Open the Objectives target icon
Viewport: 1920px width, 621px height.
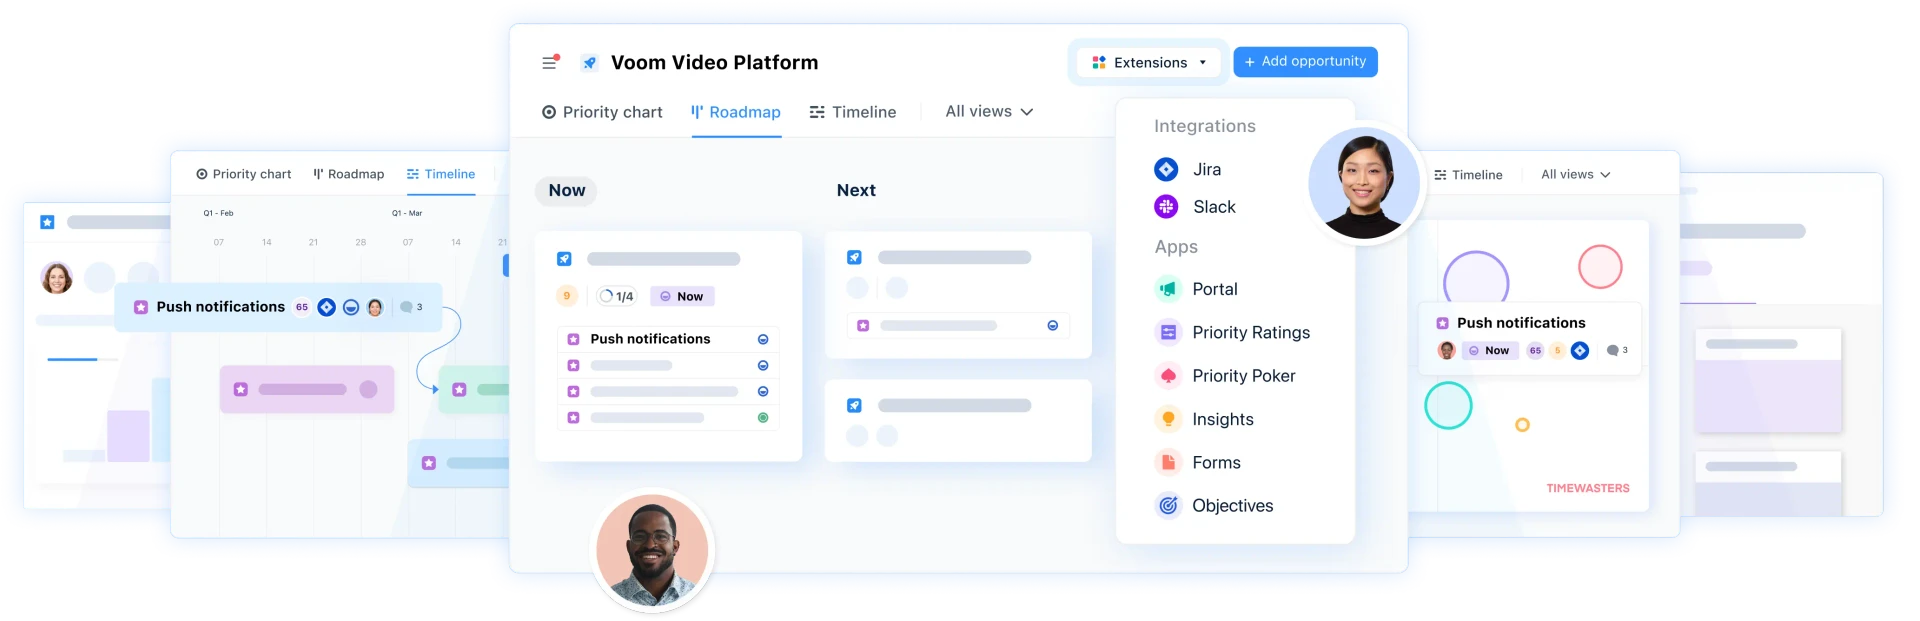[1167, 506]
